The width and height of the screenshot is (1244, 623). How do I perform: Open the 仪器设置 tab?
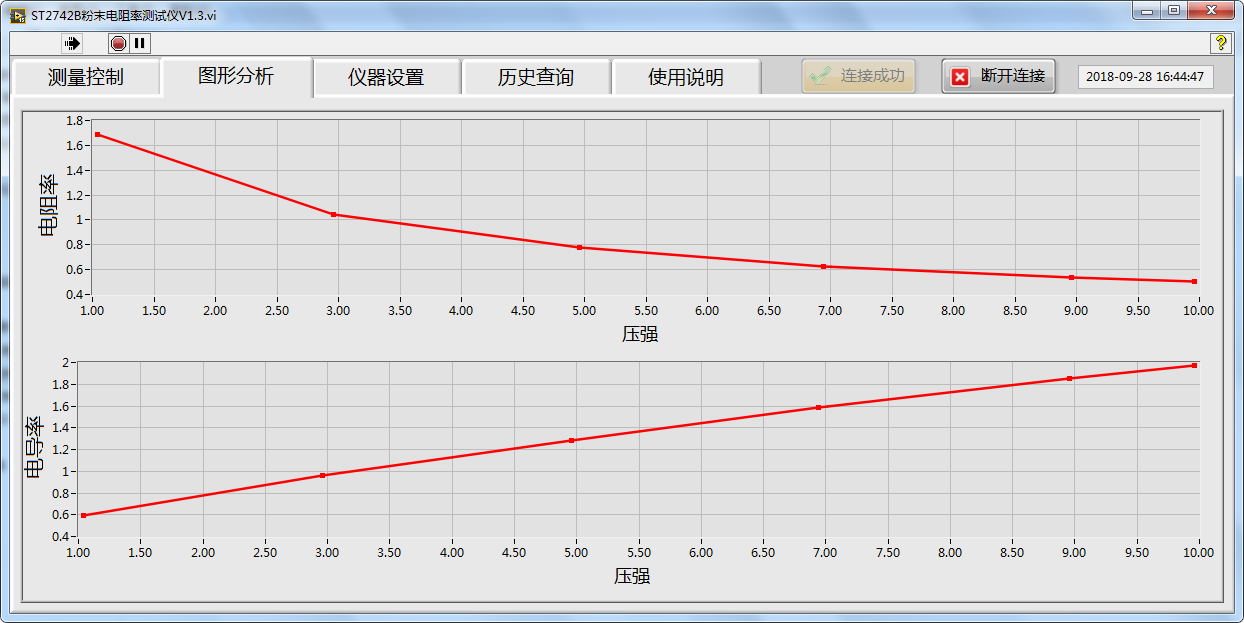click(386, 78)
